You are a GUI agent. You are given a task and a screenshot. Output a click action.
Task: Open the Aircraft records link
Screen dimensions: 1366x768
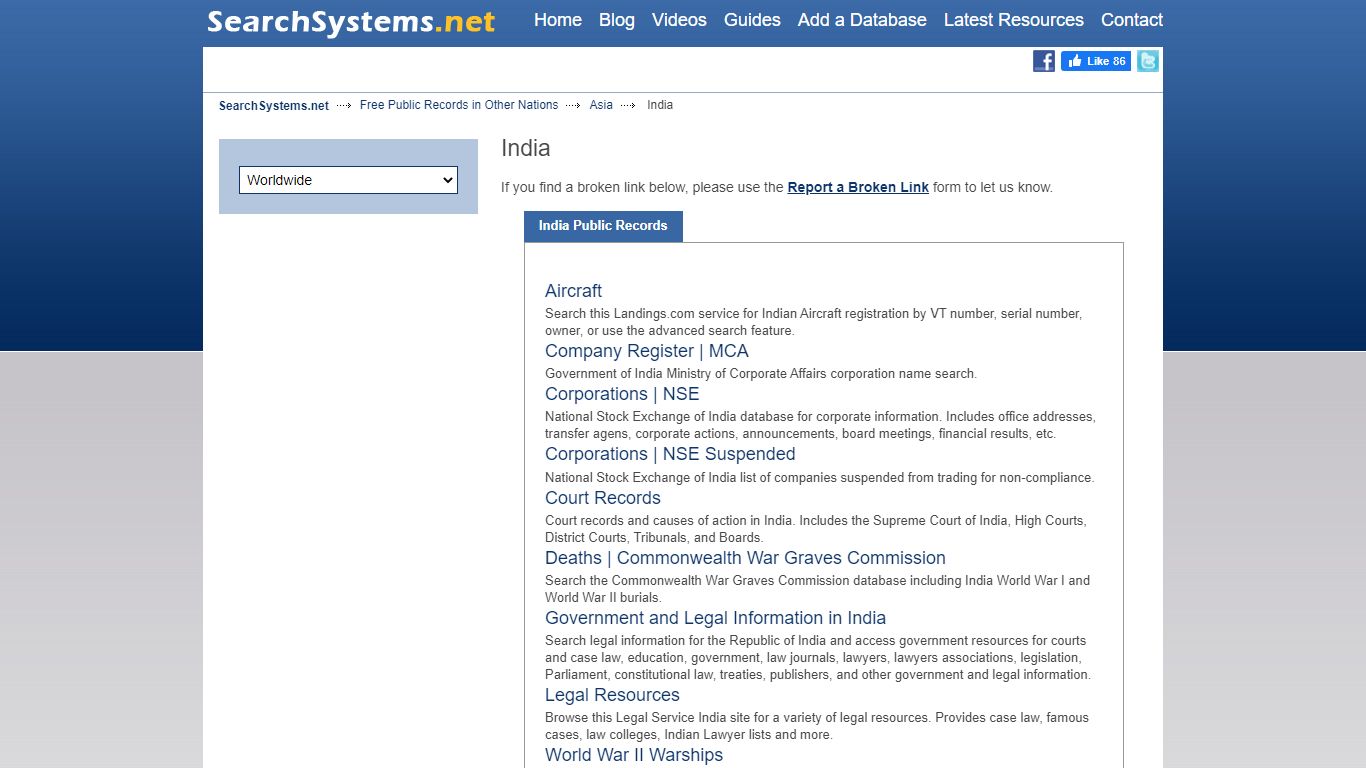[573, 291]
